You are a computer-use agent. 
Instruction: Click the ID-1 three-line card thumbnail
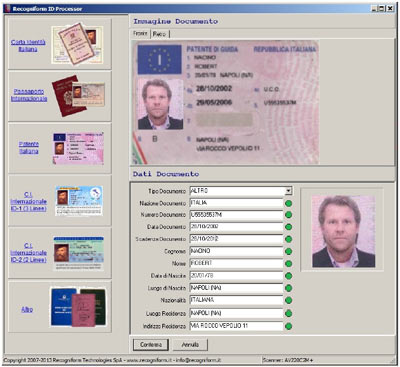coord(79,200)
